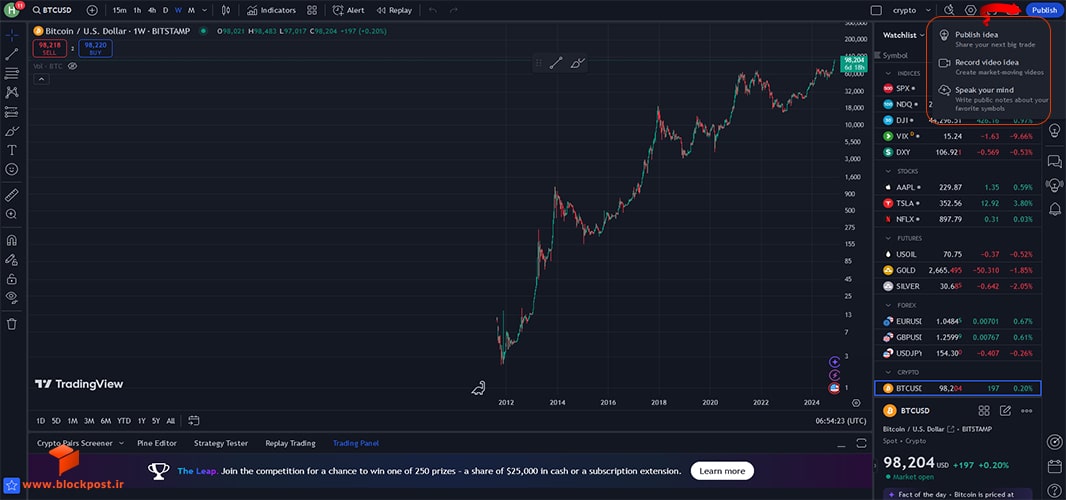Open the patterns drawing tools
The image size is (1066, 500).
[12, 93]
